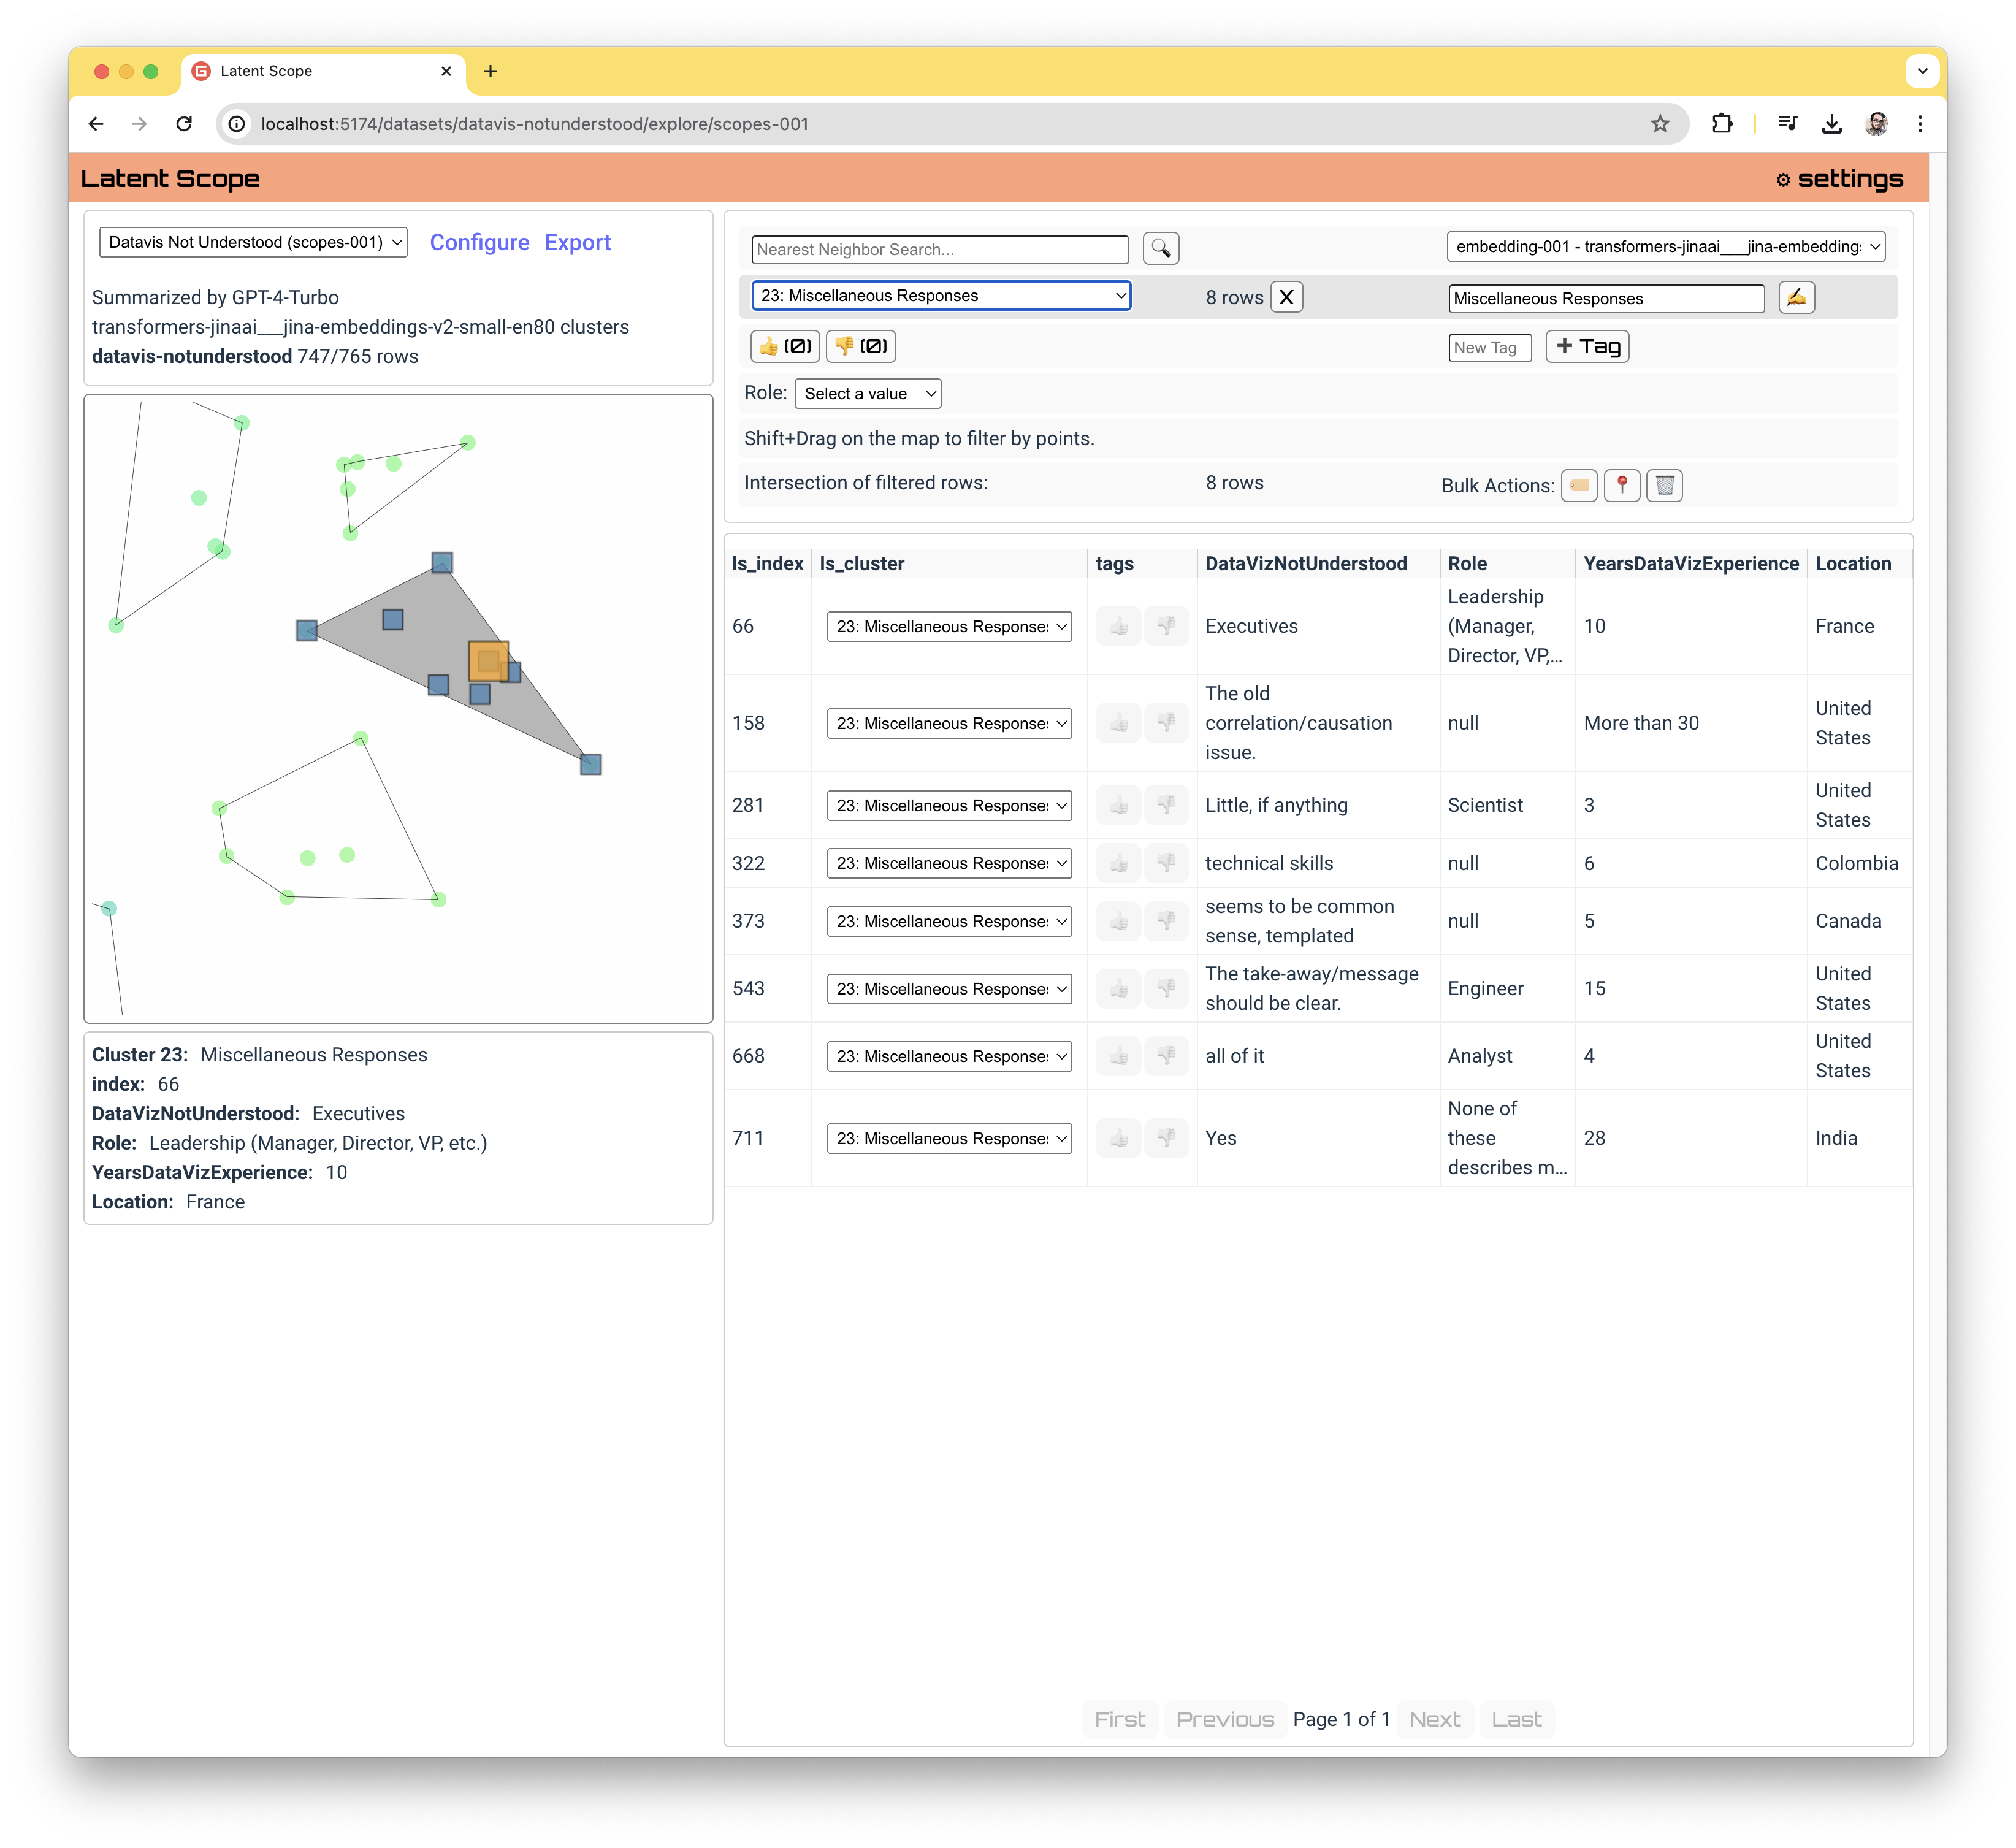Open embedding-001 model dropdown
2016x1848 pixels.
coord(1665,246)
